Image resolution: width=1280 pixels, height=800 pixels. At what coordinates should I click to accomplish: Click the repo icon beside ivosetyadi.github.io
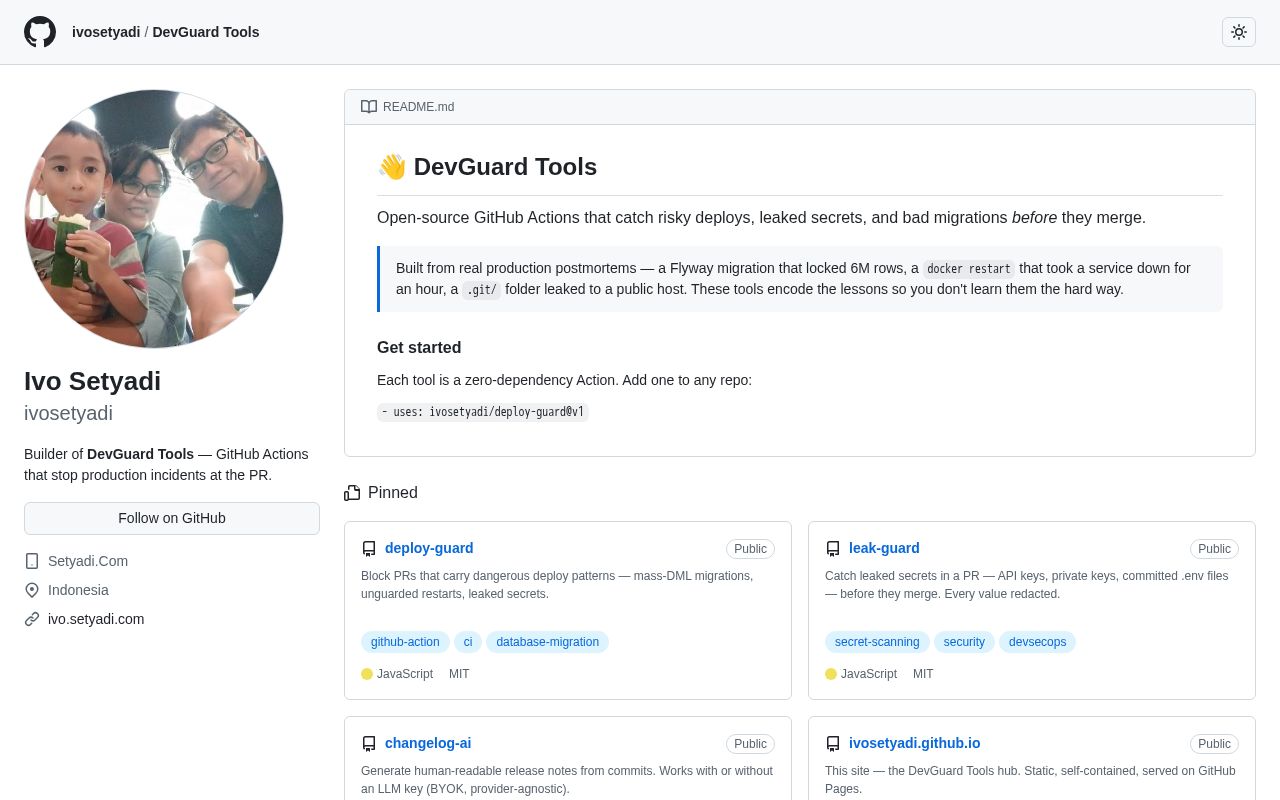click(x=833, y=744)
